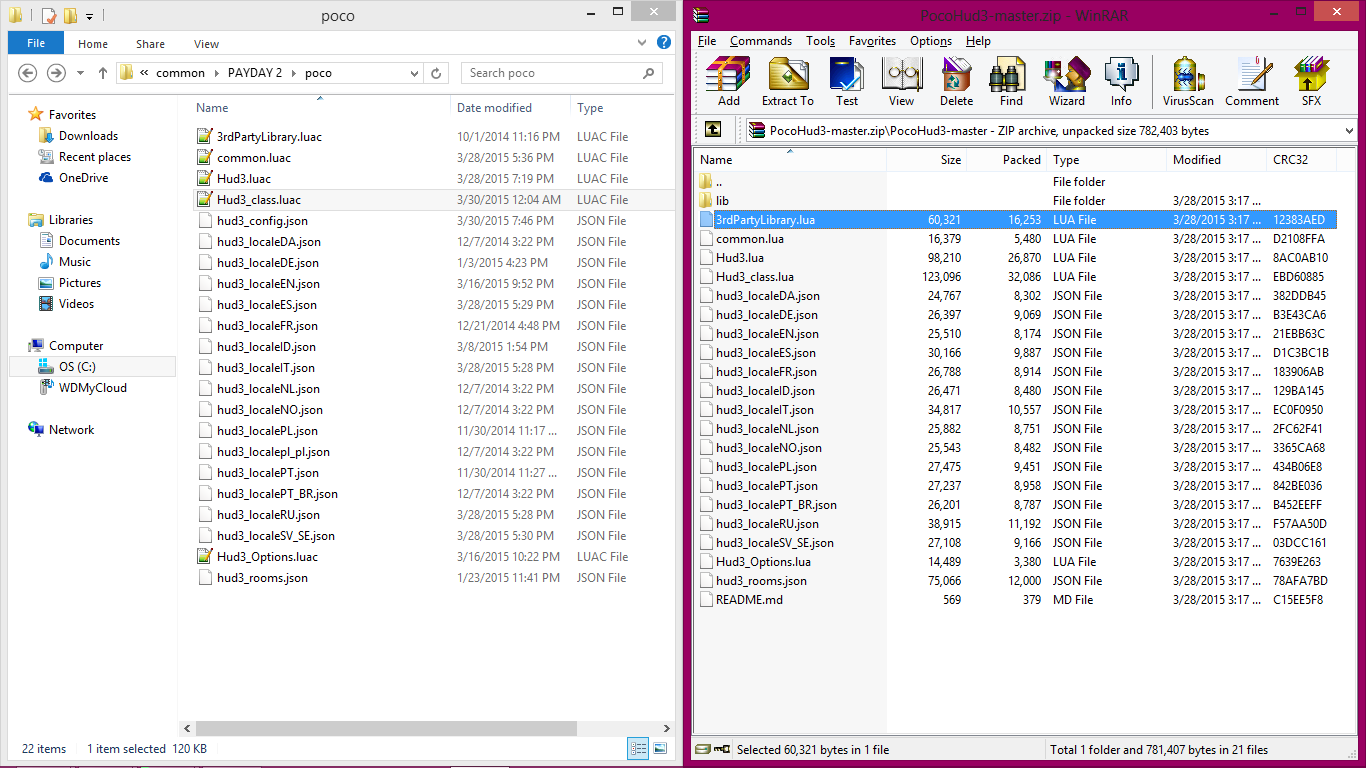Sort Explorer files by Type column

coord(620,108)
